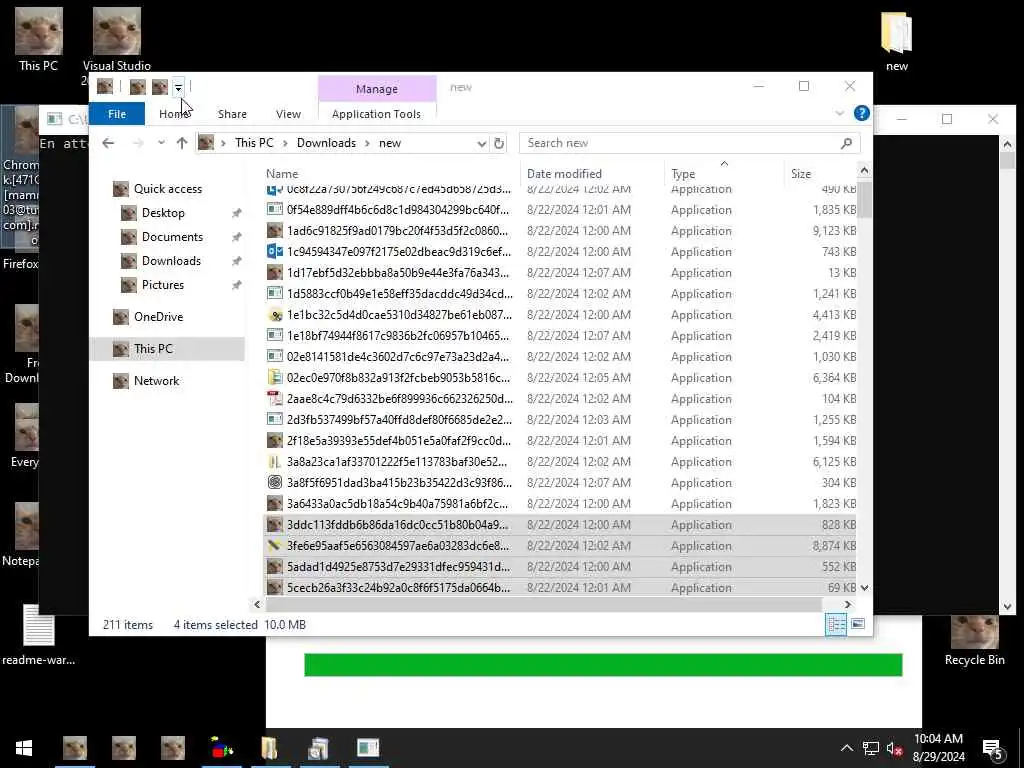Select Quick access in navigation pane
Image resolution: width=1024 pixels, height=768 pixels.
click(167, 189)
